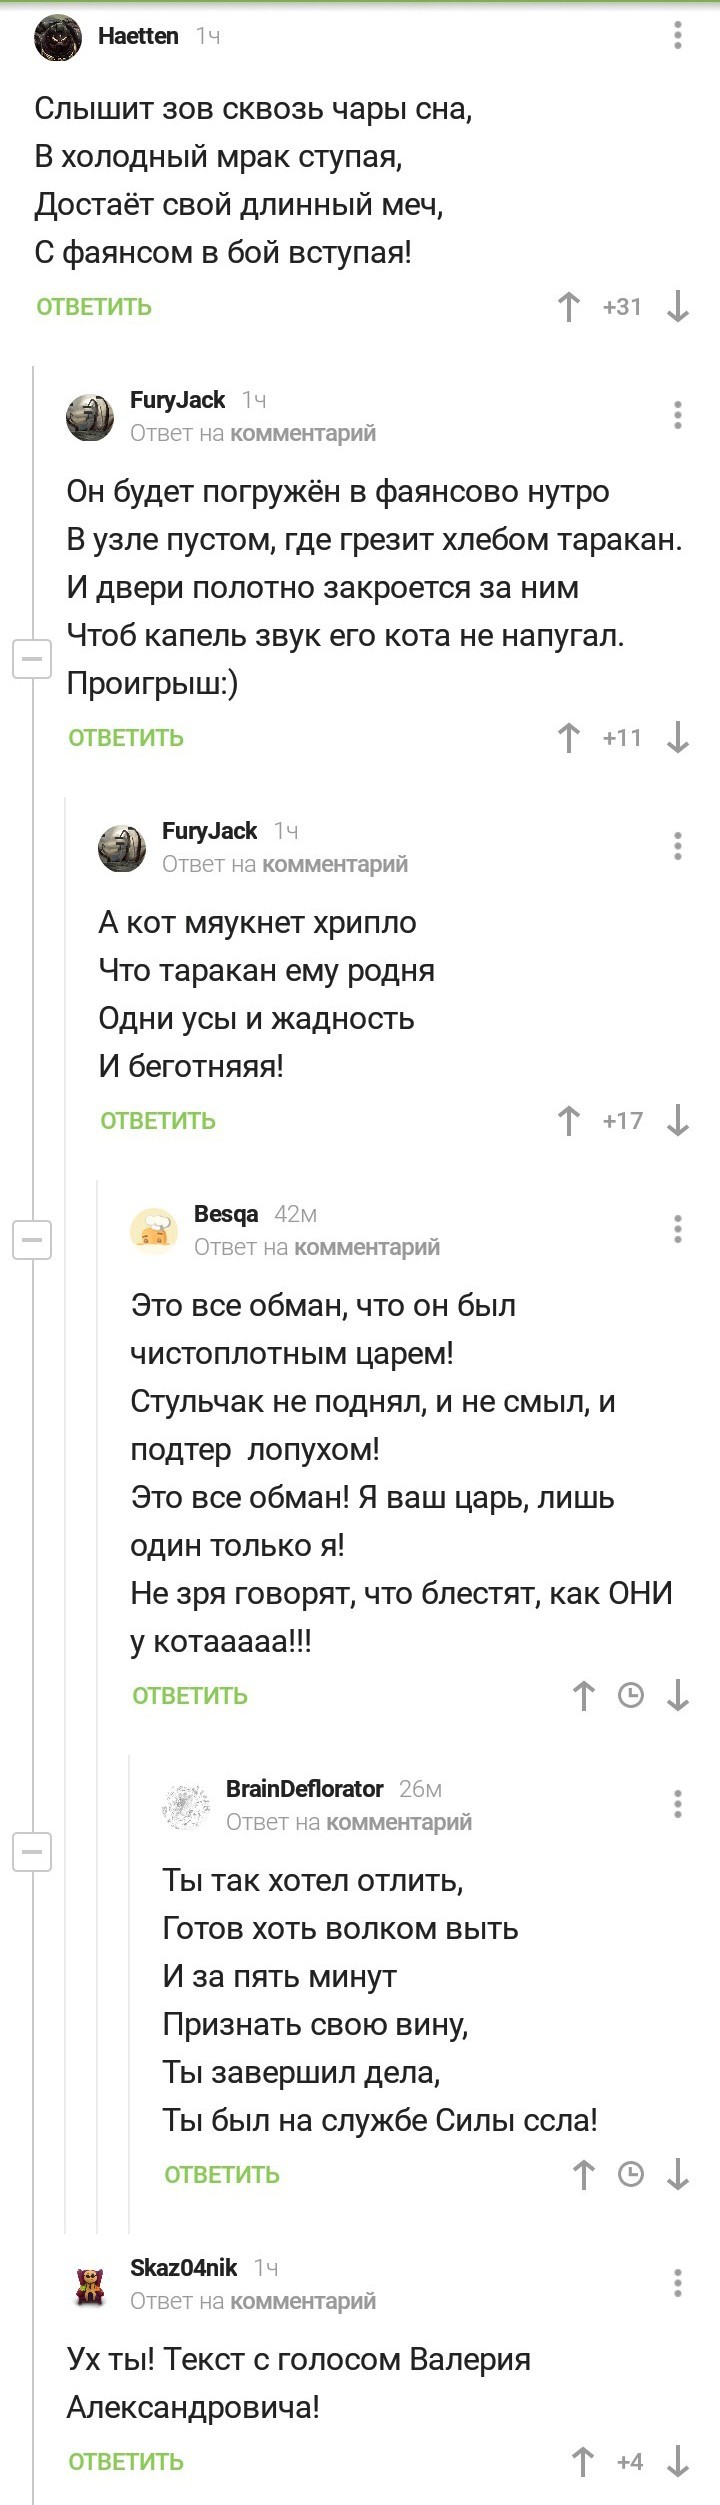The width and height of the screenshot is (720, 2505).
Task: Open options menu for BrainDeflorator's comment
Action: (678, 1804)
